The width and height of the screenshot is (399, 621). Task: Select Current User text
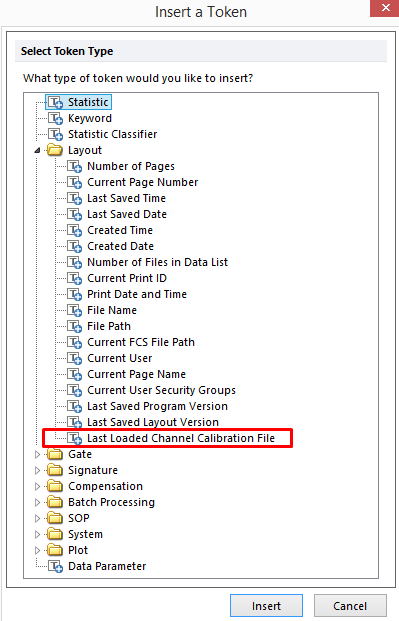tap(119, 358)
